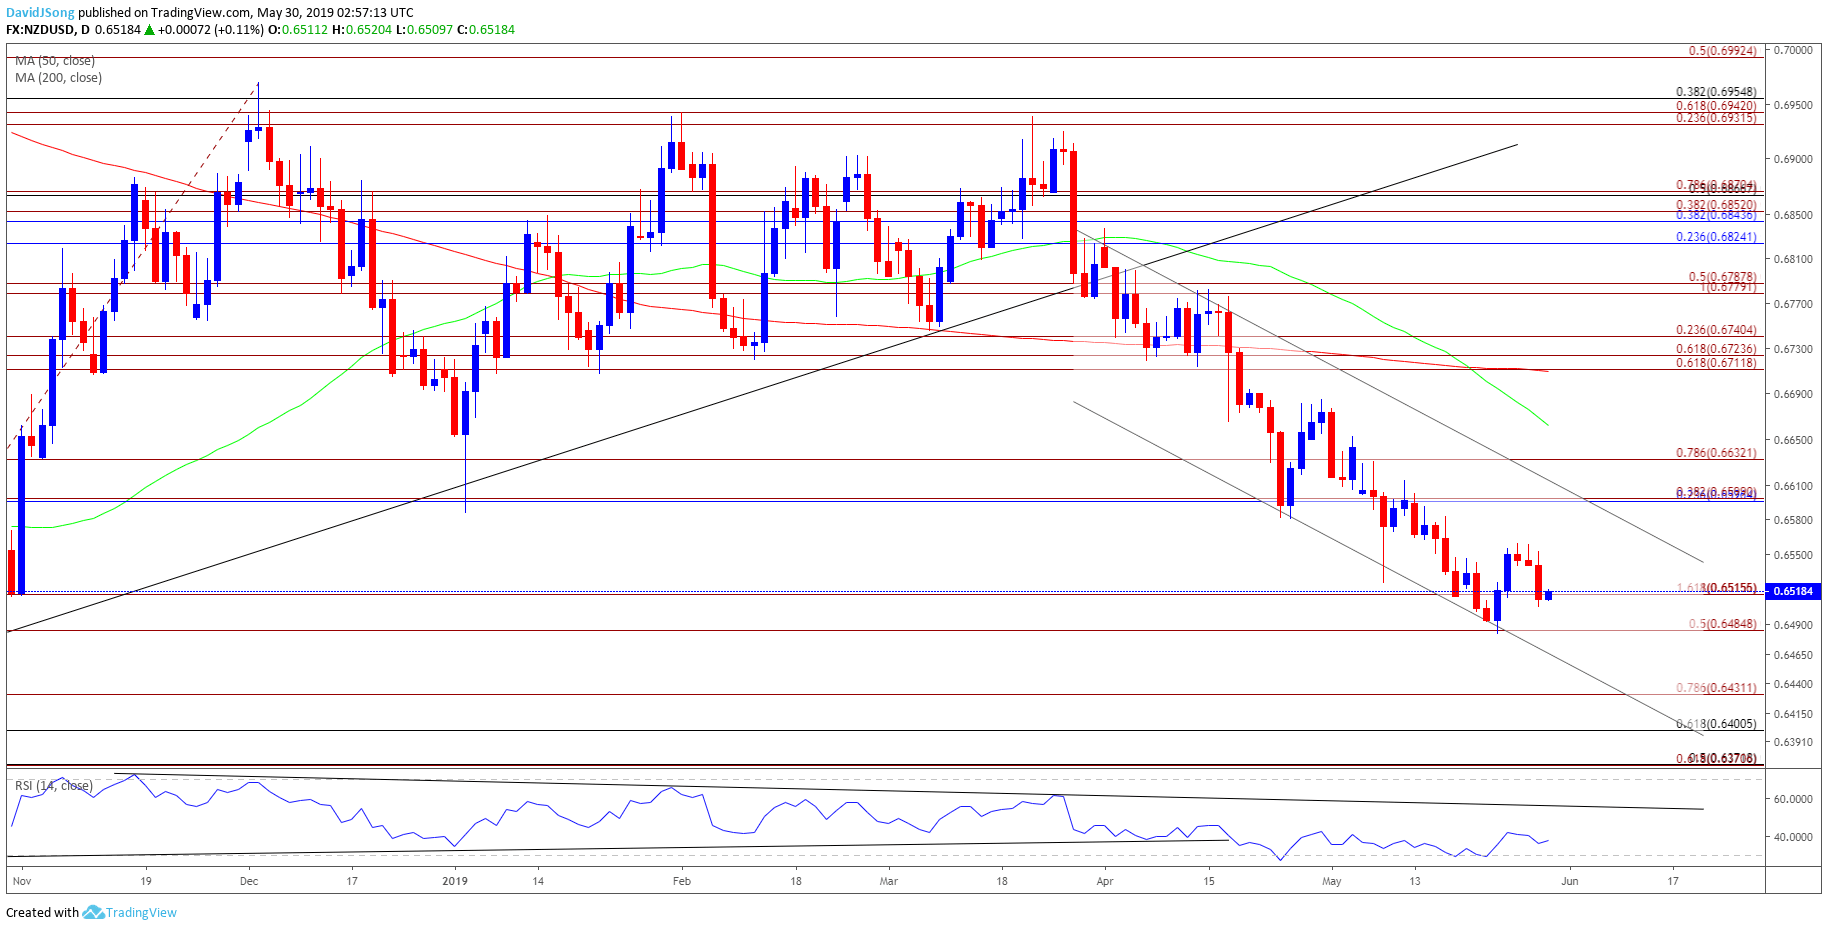The width and height of the screenshot is (1828, 930).
Task: Click the 2019 date axis label
Action: pos(455,881)
